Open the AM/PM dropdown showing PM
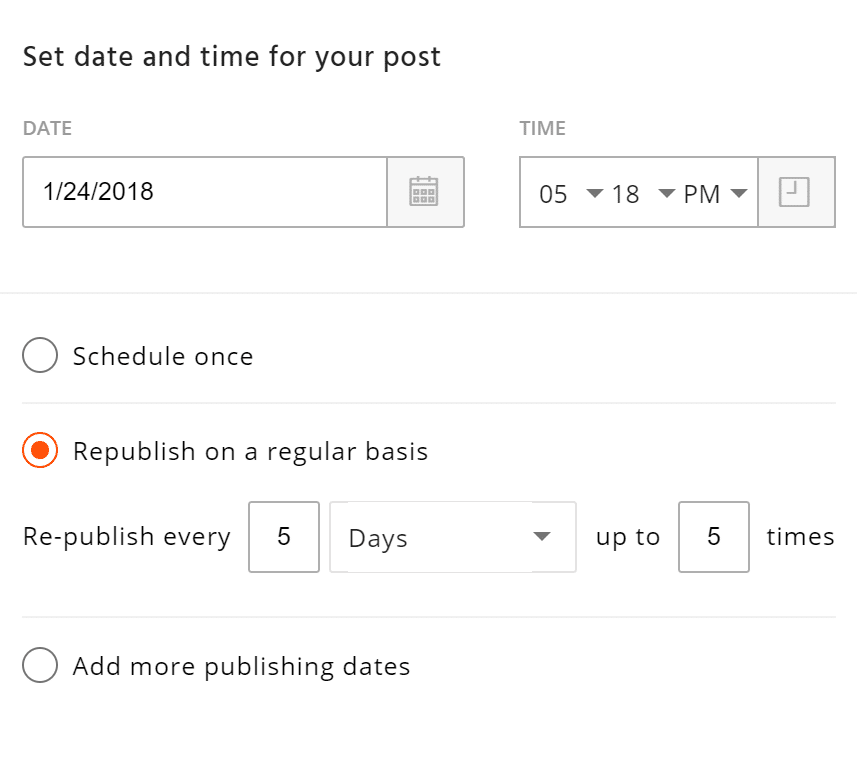857x758 pixels. [715, 193]
